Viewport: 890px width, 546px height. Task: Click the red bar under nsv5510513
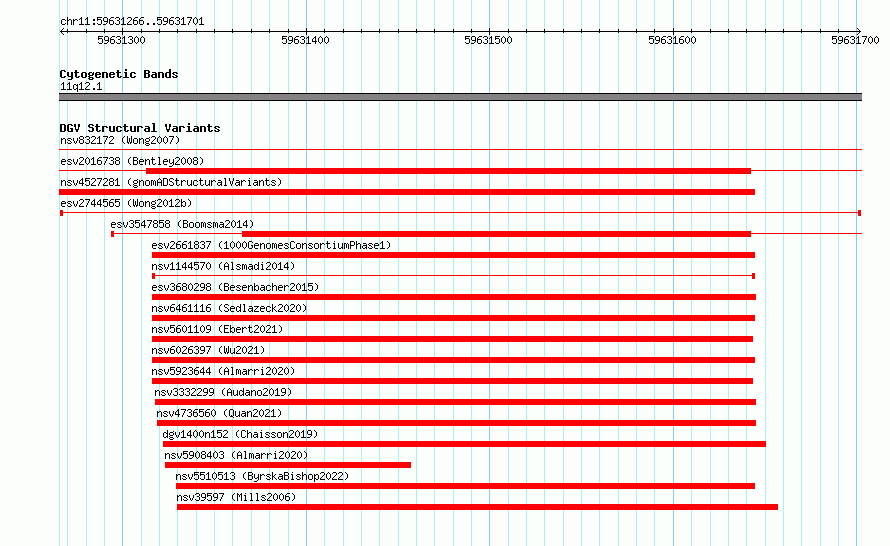(465, 486)
